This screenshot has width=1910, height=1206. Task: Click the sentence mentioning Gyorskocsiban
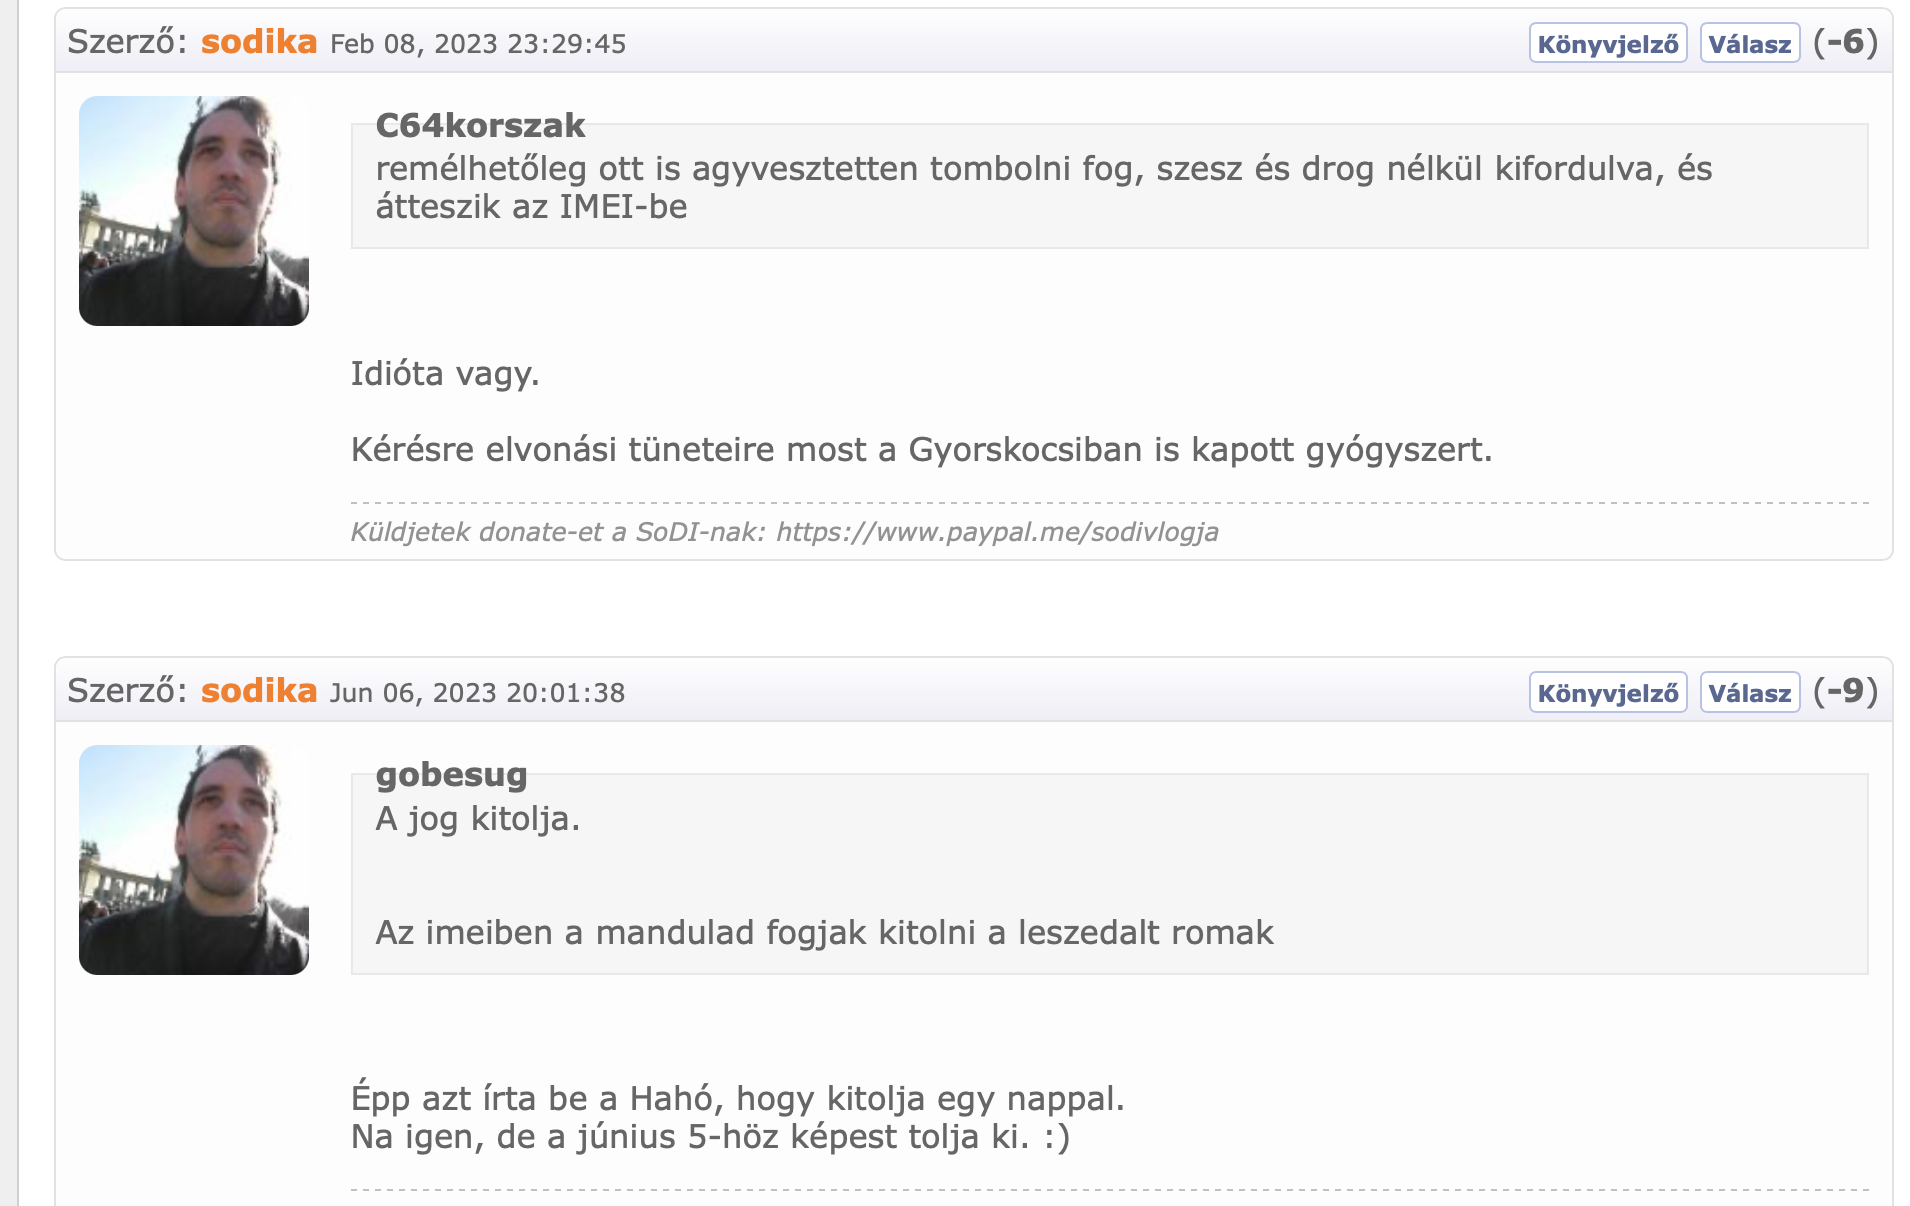[921, 450]
